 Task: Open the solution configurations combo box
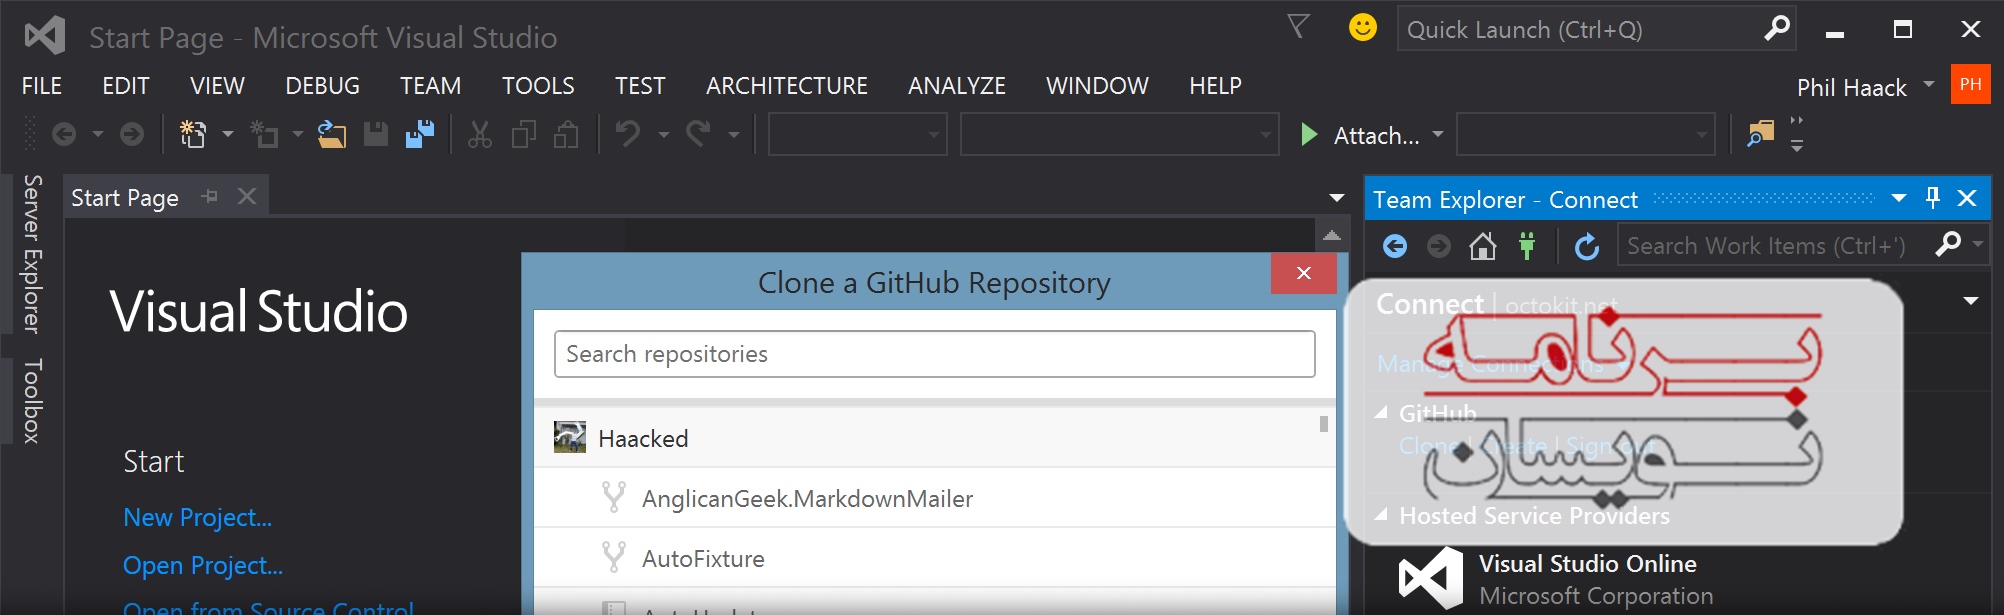coord(857,134)
